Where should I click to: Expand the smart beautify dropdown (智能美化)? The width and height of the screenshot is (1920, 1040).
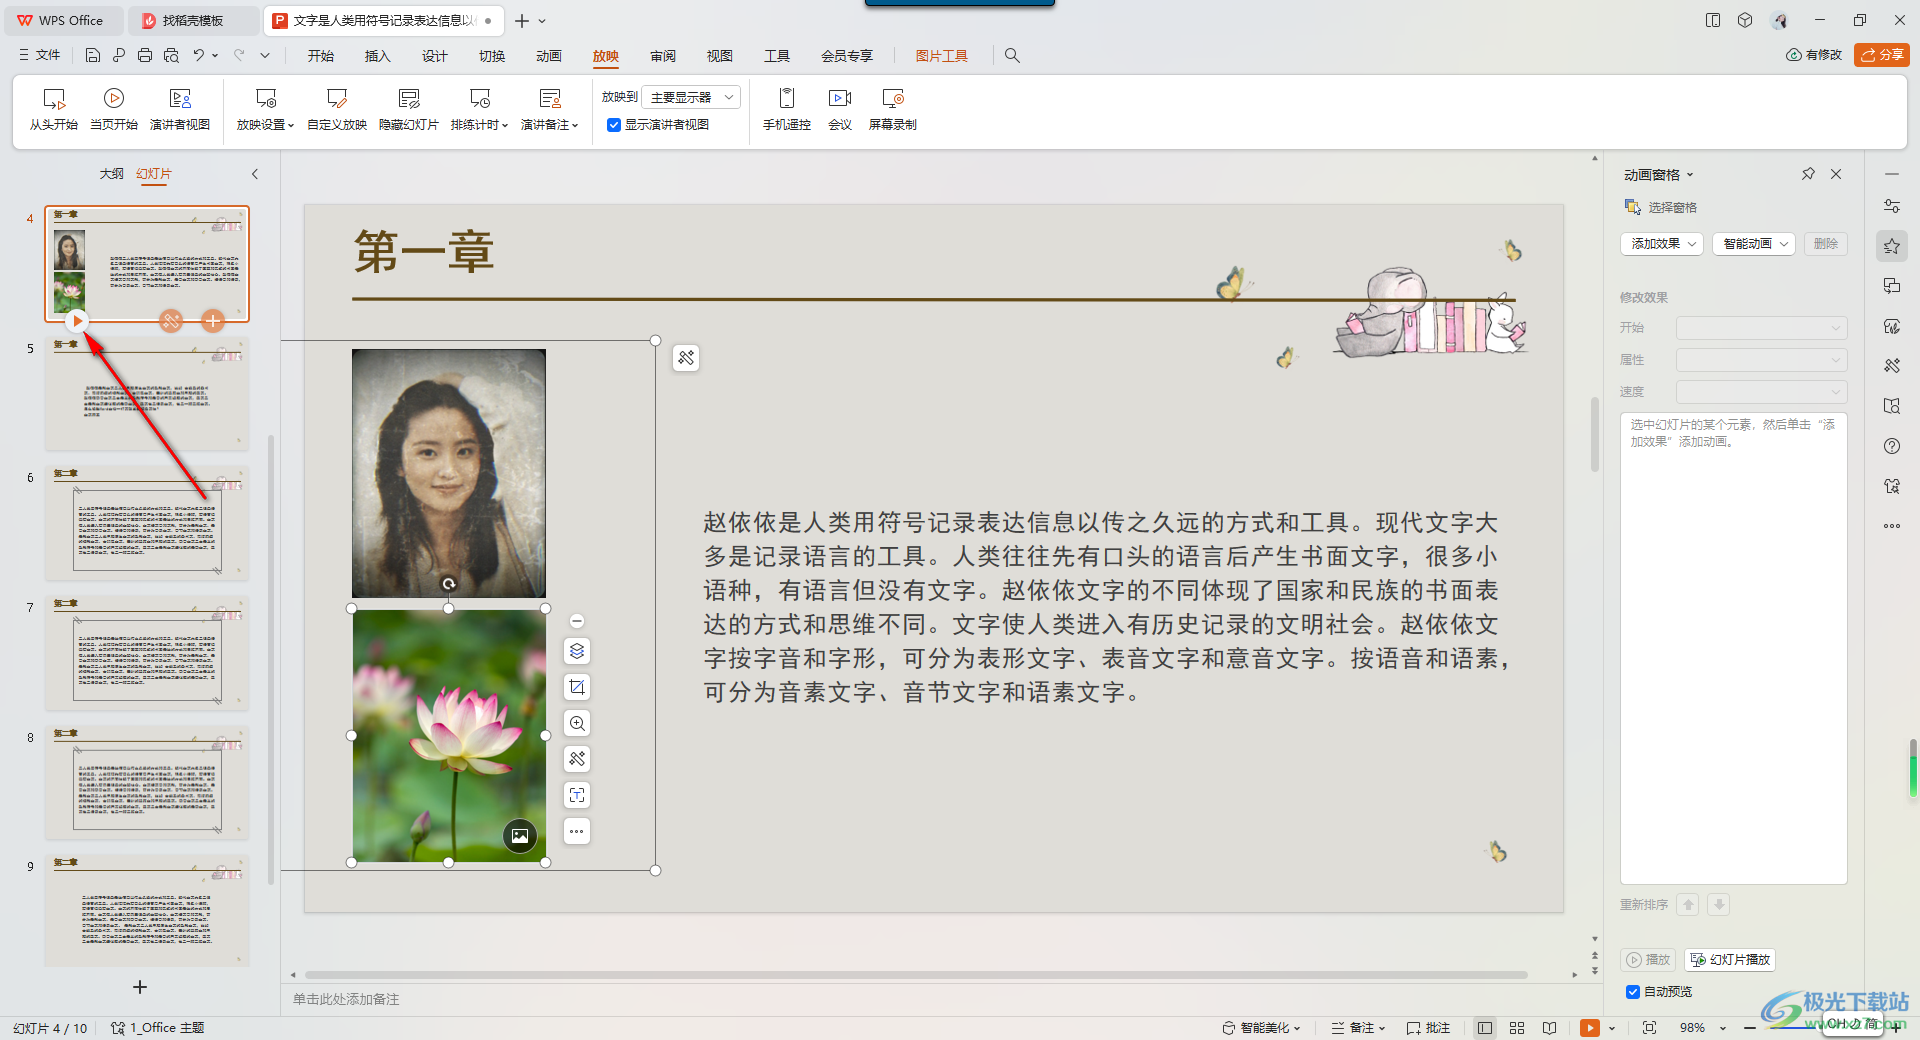[x=1261, y=1028]
